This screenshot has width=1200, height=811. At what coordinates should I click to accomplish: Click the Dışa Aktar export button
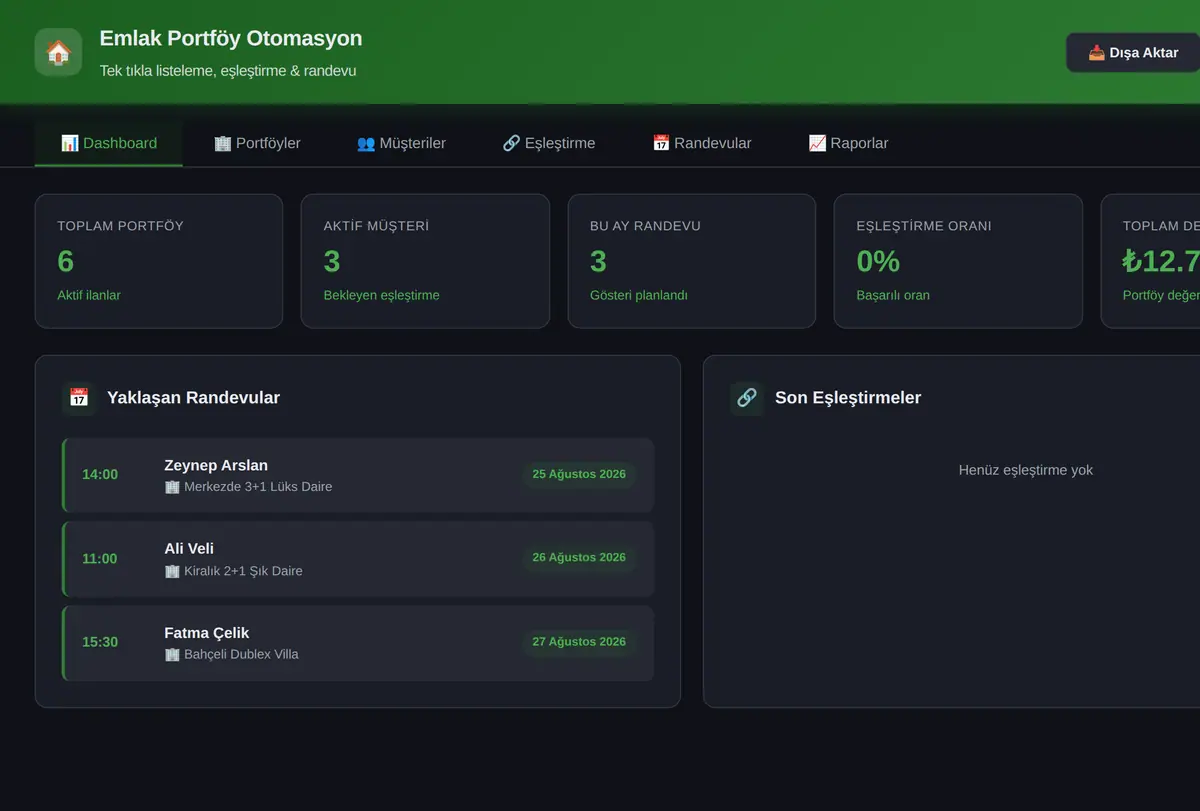[1133, 52]
